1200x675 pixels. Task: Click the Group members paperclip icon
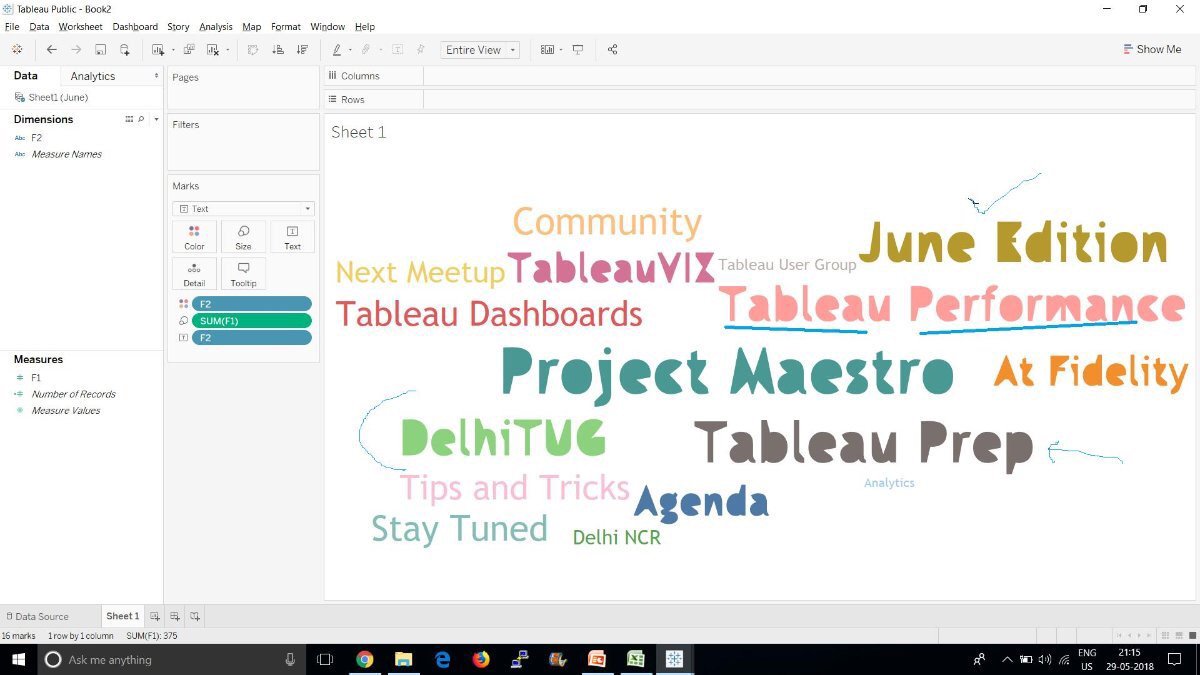click(366, 49)
